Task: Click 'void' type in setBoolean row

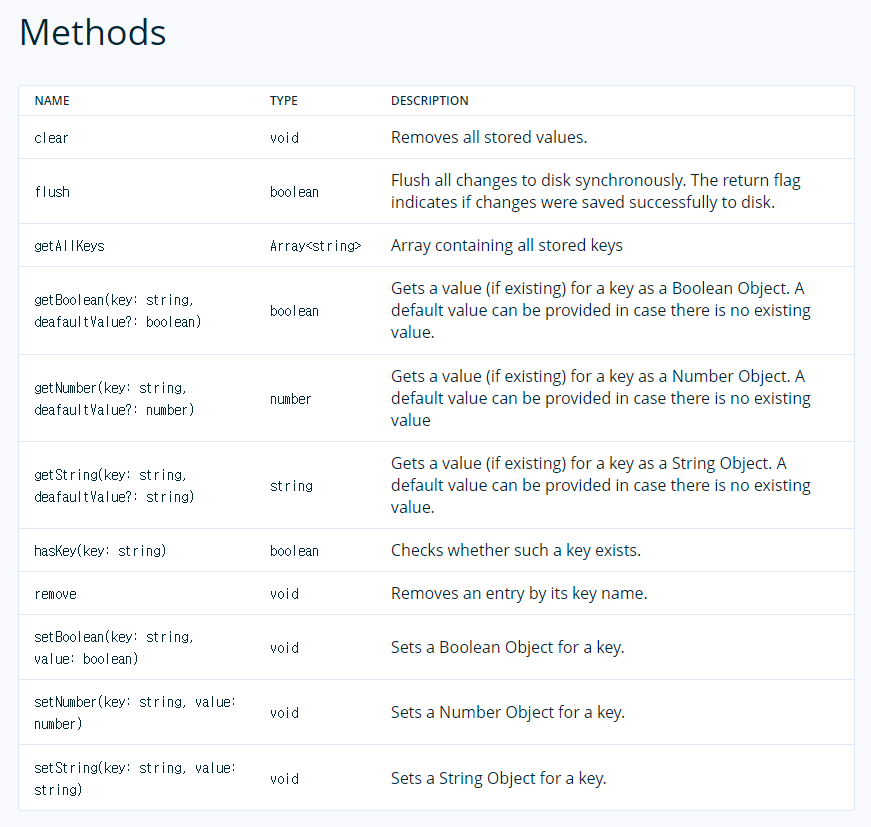Action: [284, 648]
